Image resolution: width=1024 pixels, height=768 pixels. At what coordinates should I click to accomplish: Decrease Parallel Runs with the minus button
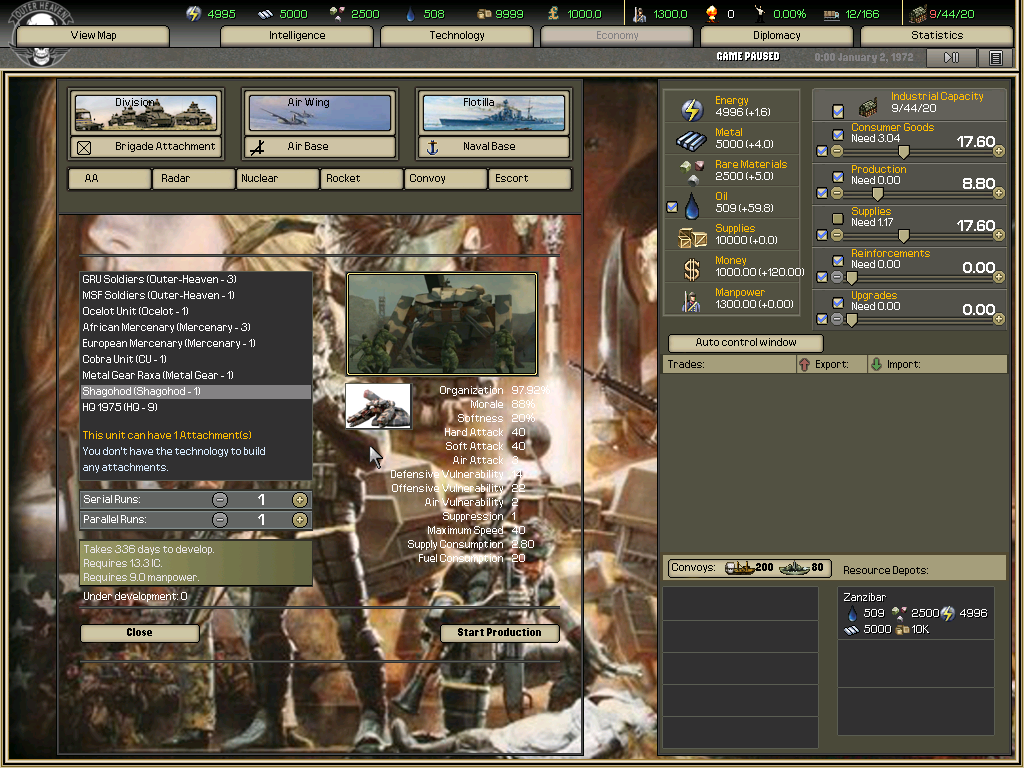click(x=220, y=520)
